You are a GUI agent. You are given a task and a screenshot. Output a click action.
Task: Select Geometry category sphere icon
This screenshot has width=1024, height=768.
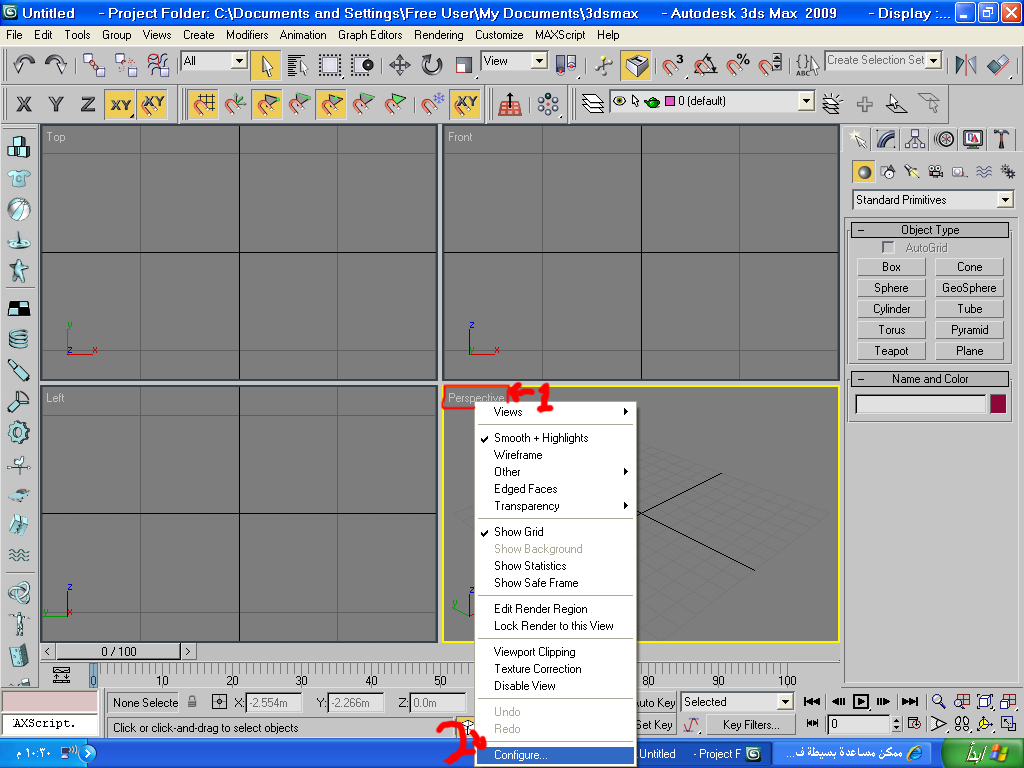(864, 172)
